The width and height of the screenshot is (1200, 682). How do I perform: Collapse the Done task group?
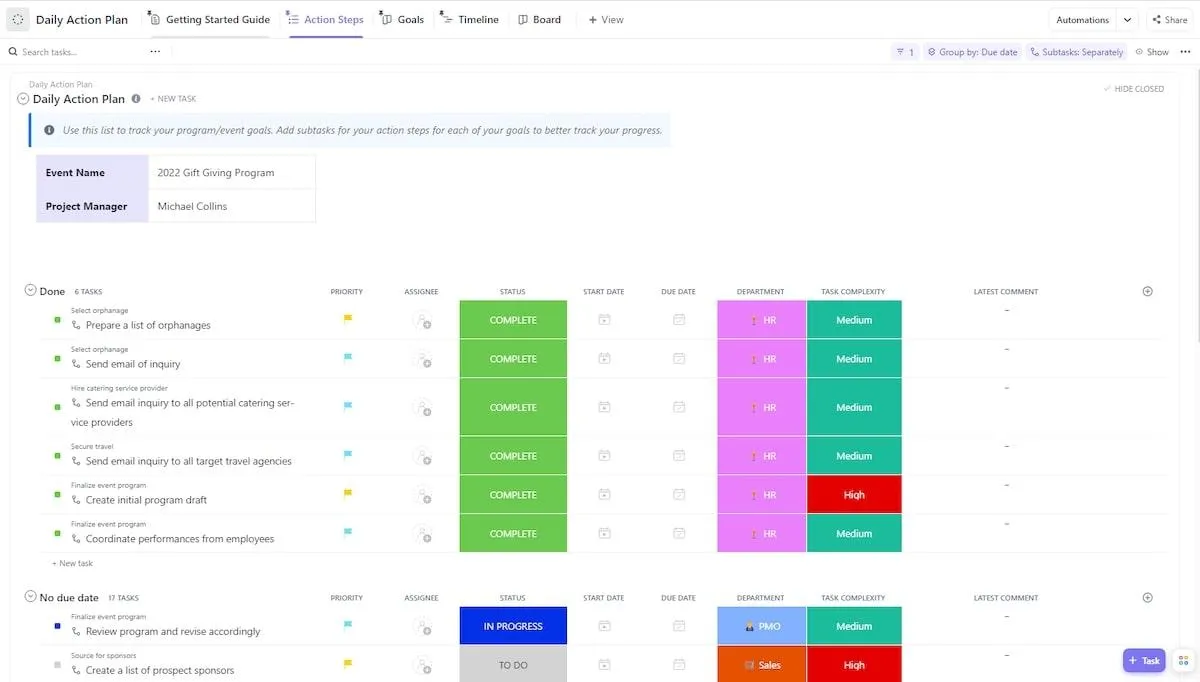click(x=30, y=290)
